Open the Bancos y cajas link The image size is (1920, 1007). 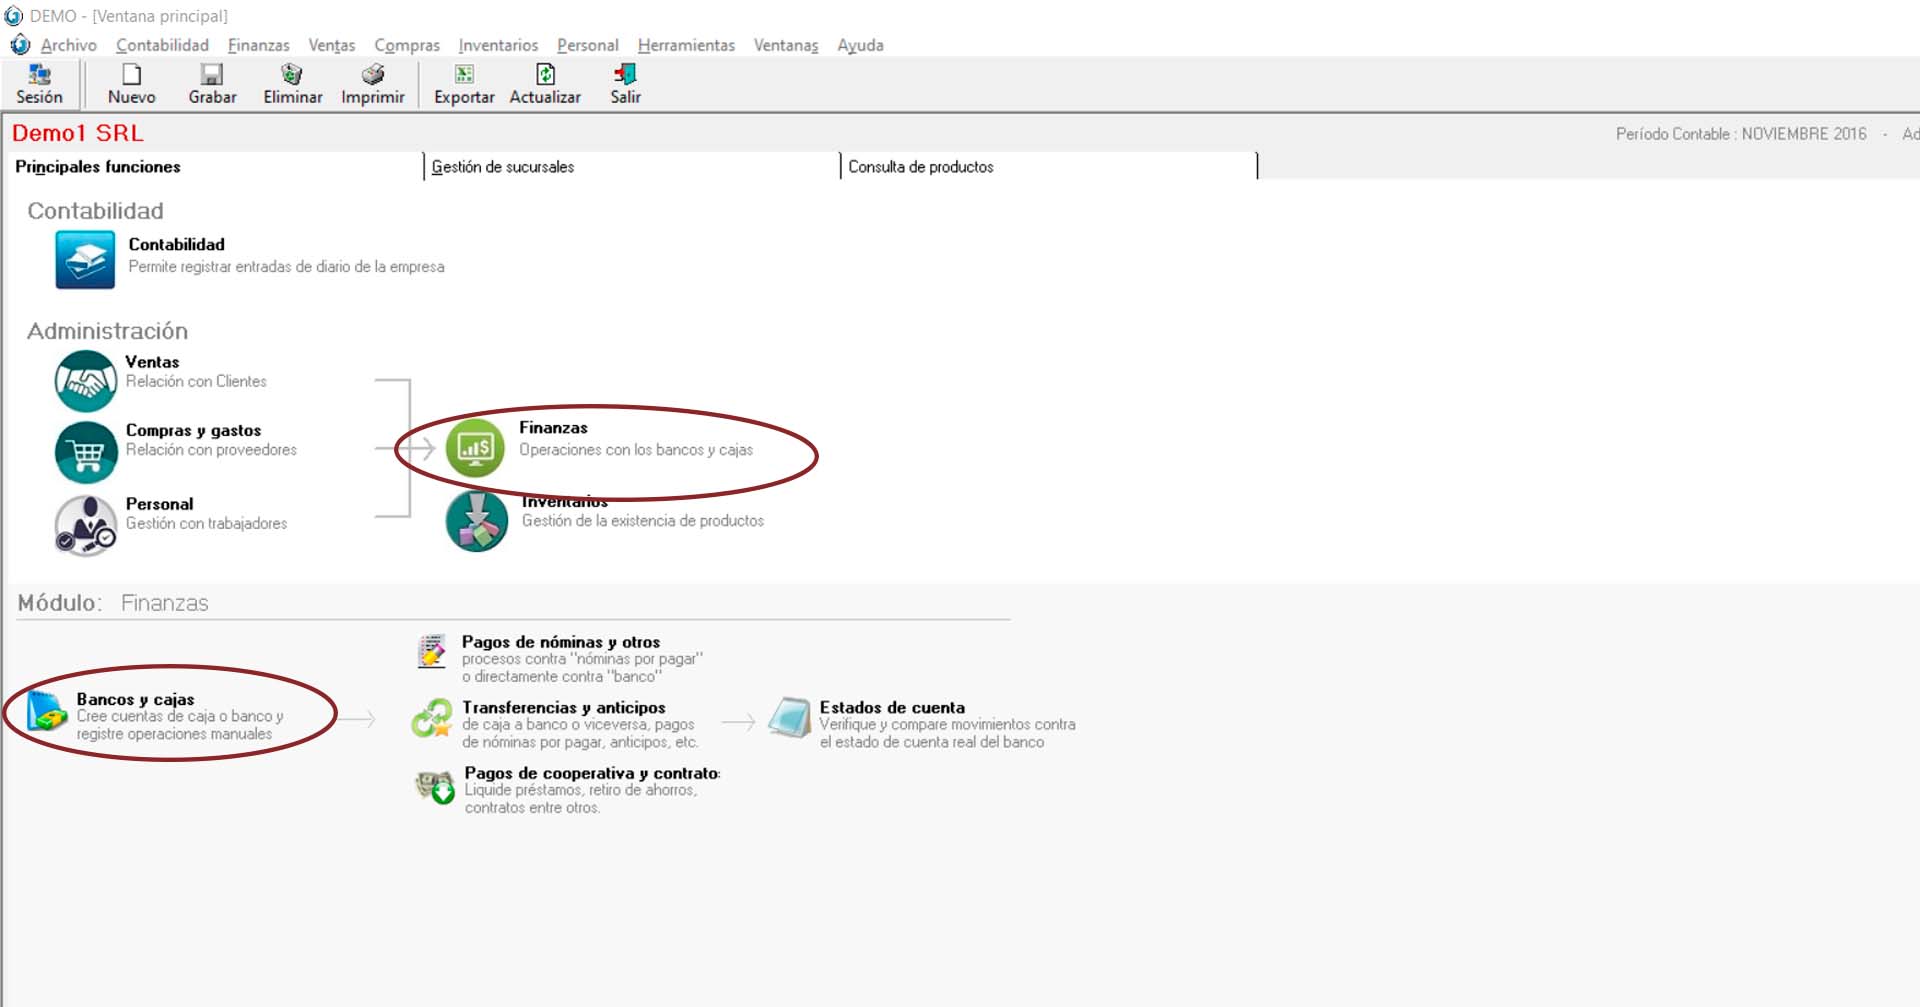pyautogui.click(x=135, y=700)
